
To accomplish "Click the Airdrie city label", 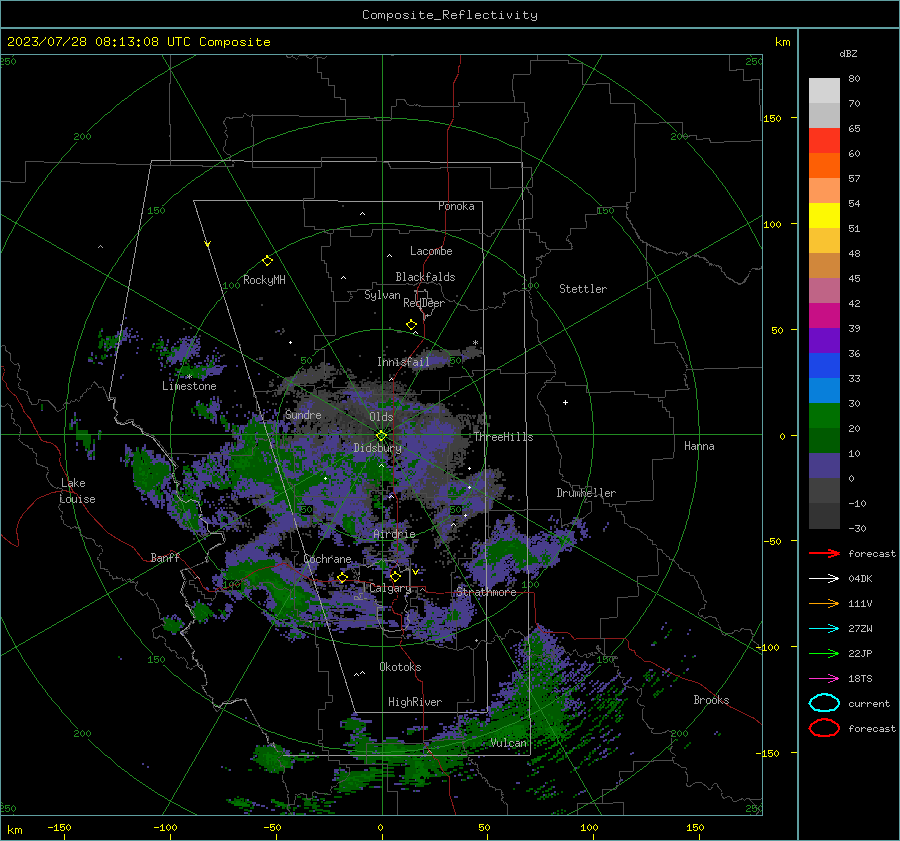I will coord(394,534).
